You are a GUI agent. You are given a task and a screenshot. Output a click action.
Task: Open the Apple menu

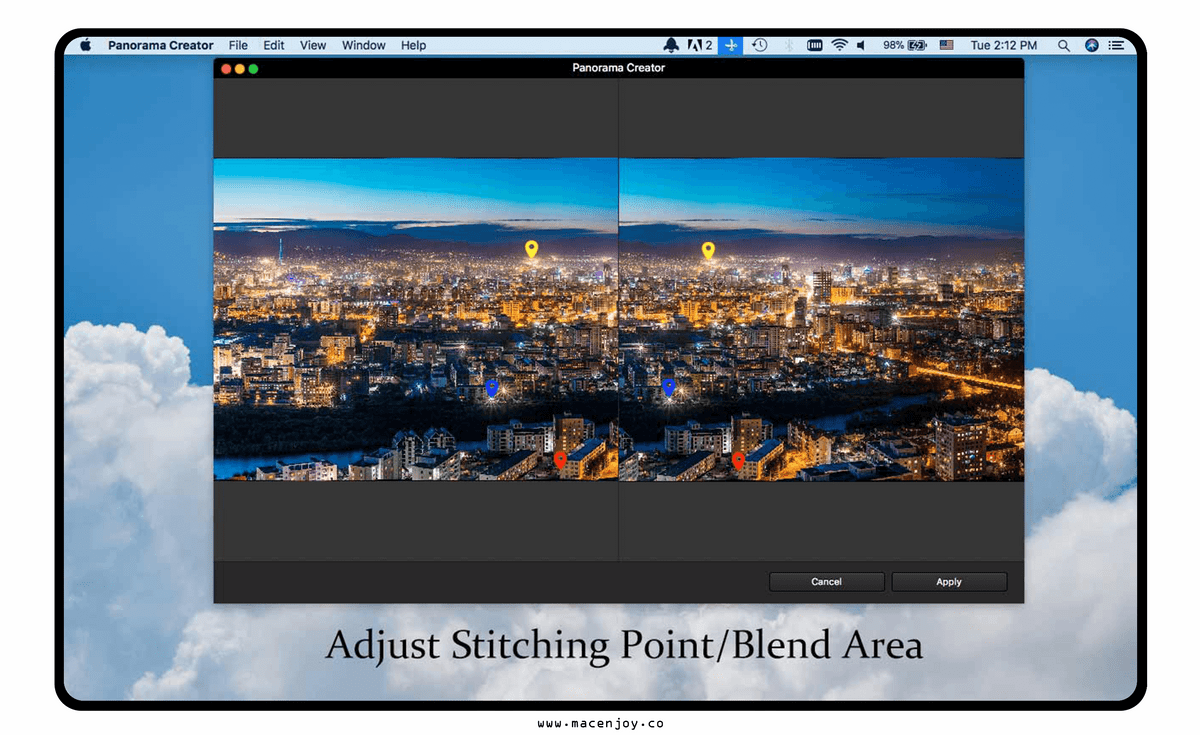click(85, 45)
